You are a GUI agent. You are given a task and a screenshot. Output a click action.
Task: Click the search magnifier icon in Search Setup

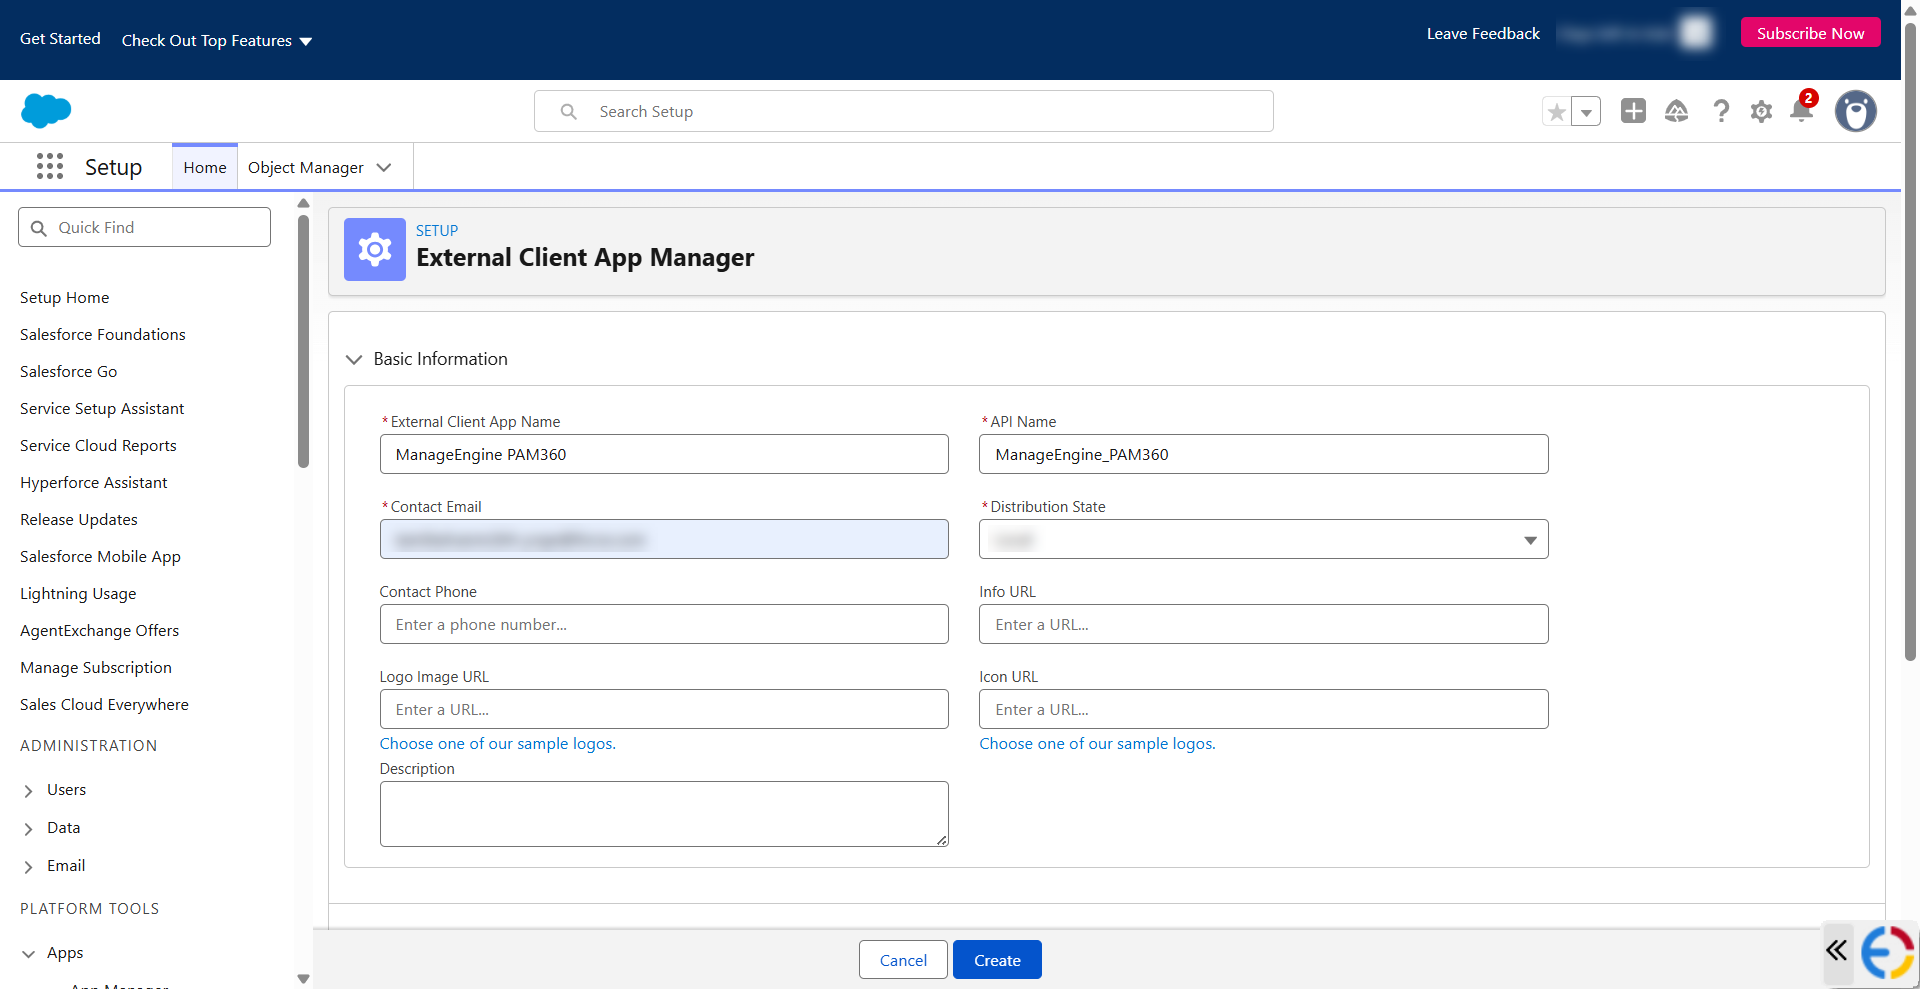[x=569, y=111]
